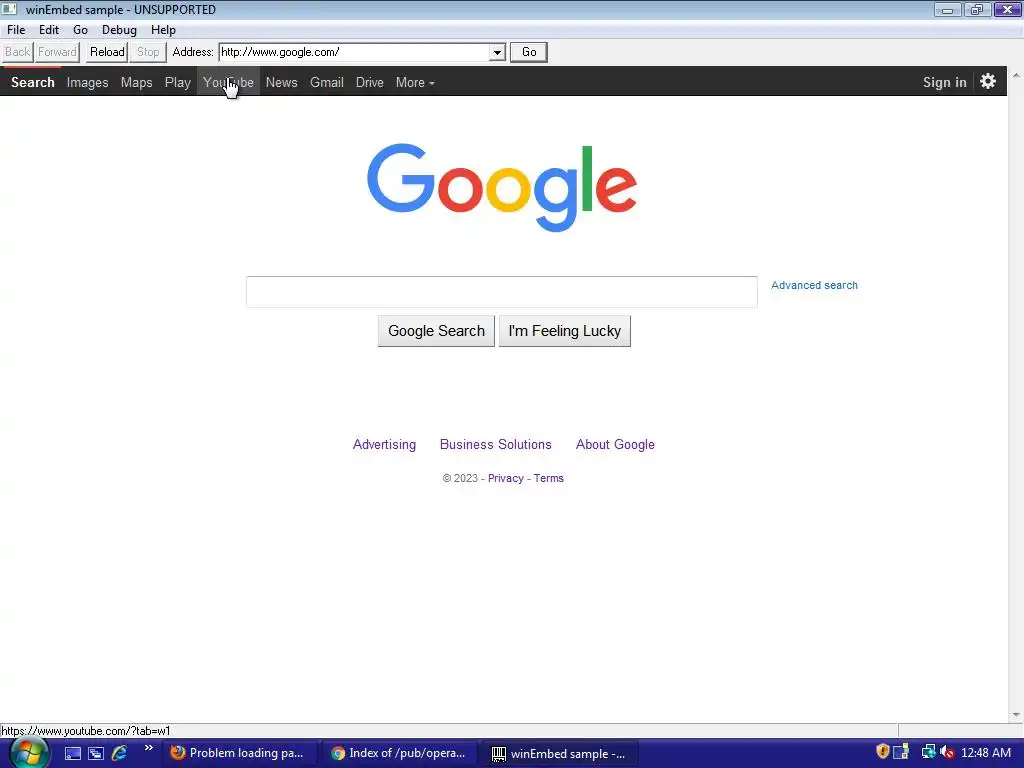Open the address bar dropdown arrow

pos(497,52)
